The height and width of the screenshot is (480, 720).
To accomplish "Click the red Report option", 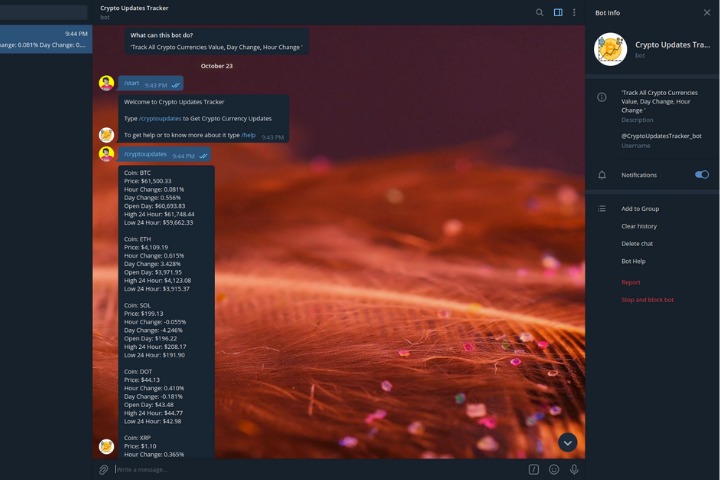I will tap(630, 282).
